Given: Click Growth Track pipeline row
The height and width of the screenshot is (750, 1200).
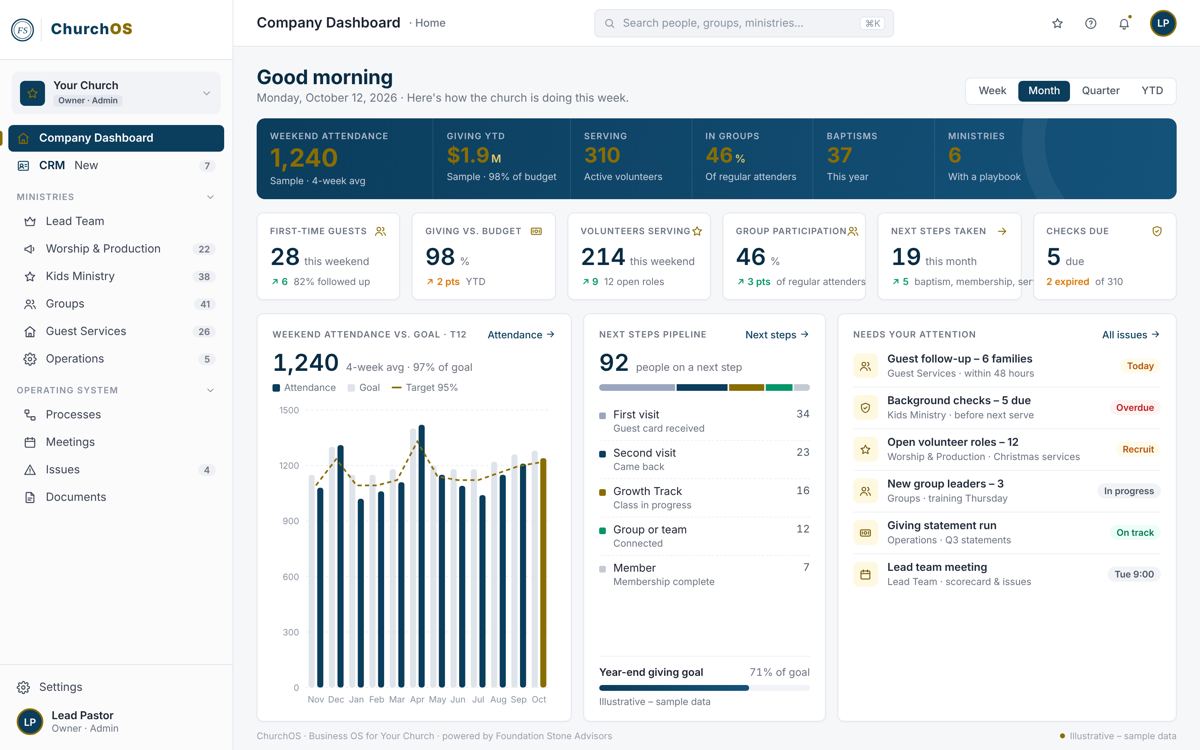Looking at the screenshot, I should (704, 498).
